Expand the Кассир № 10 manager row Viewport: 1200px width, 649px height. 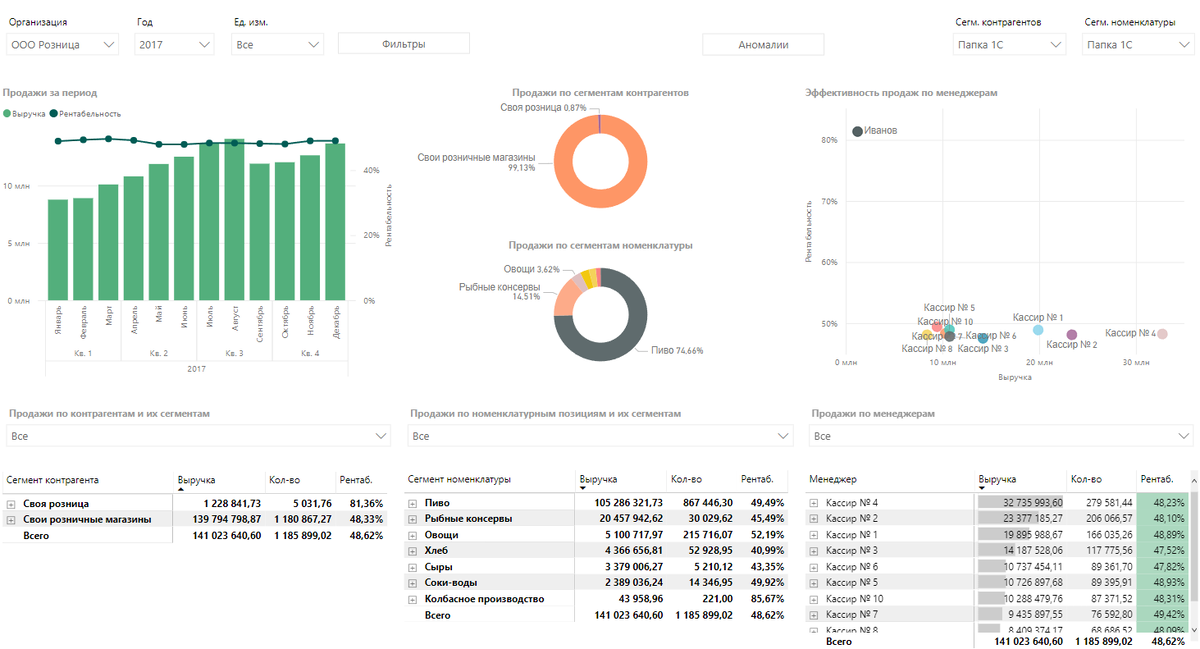814,599
